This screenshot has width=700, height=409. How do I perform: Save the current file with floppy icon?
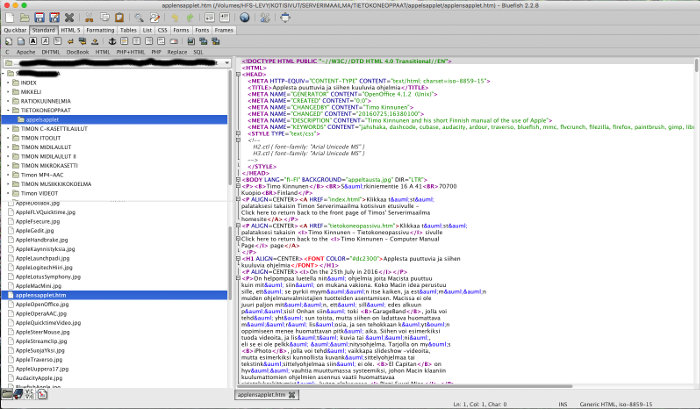39,18
